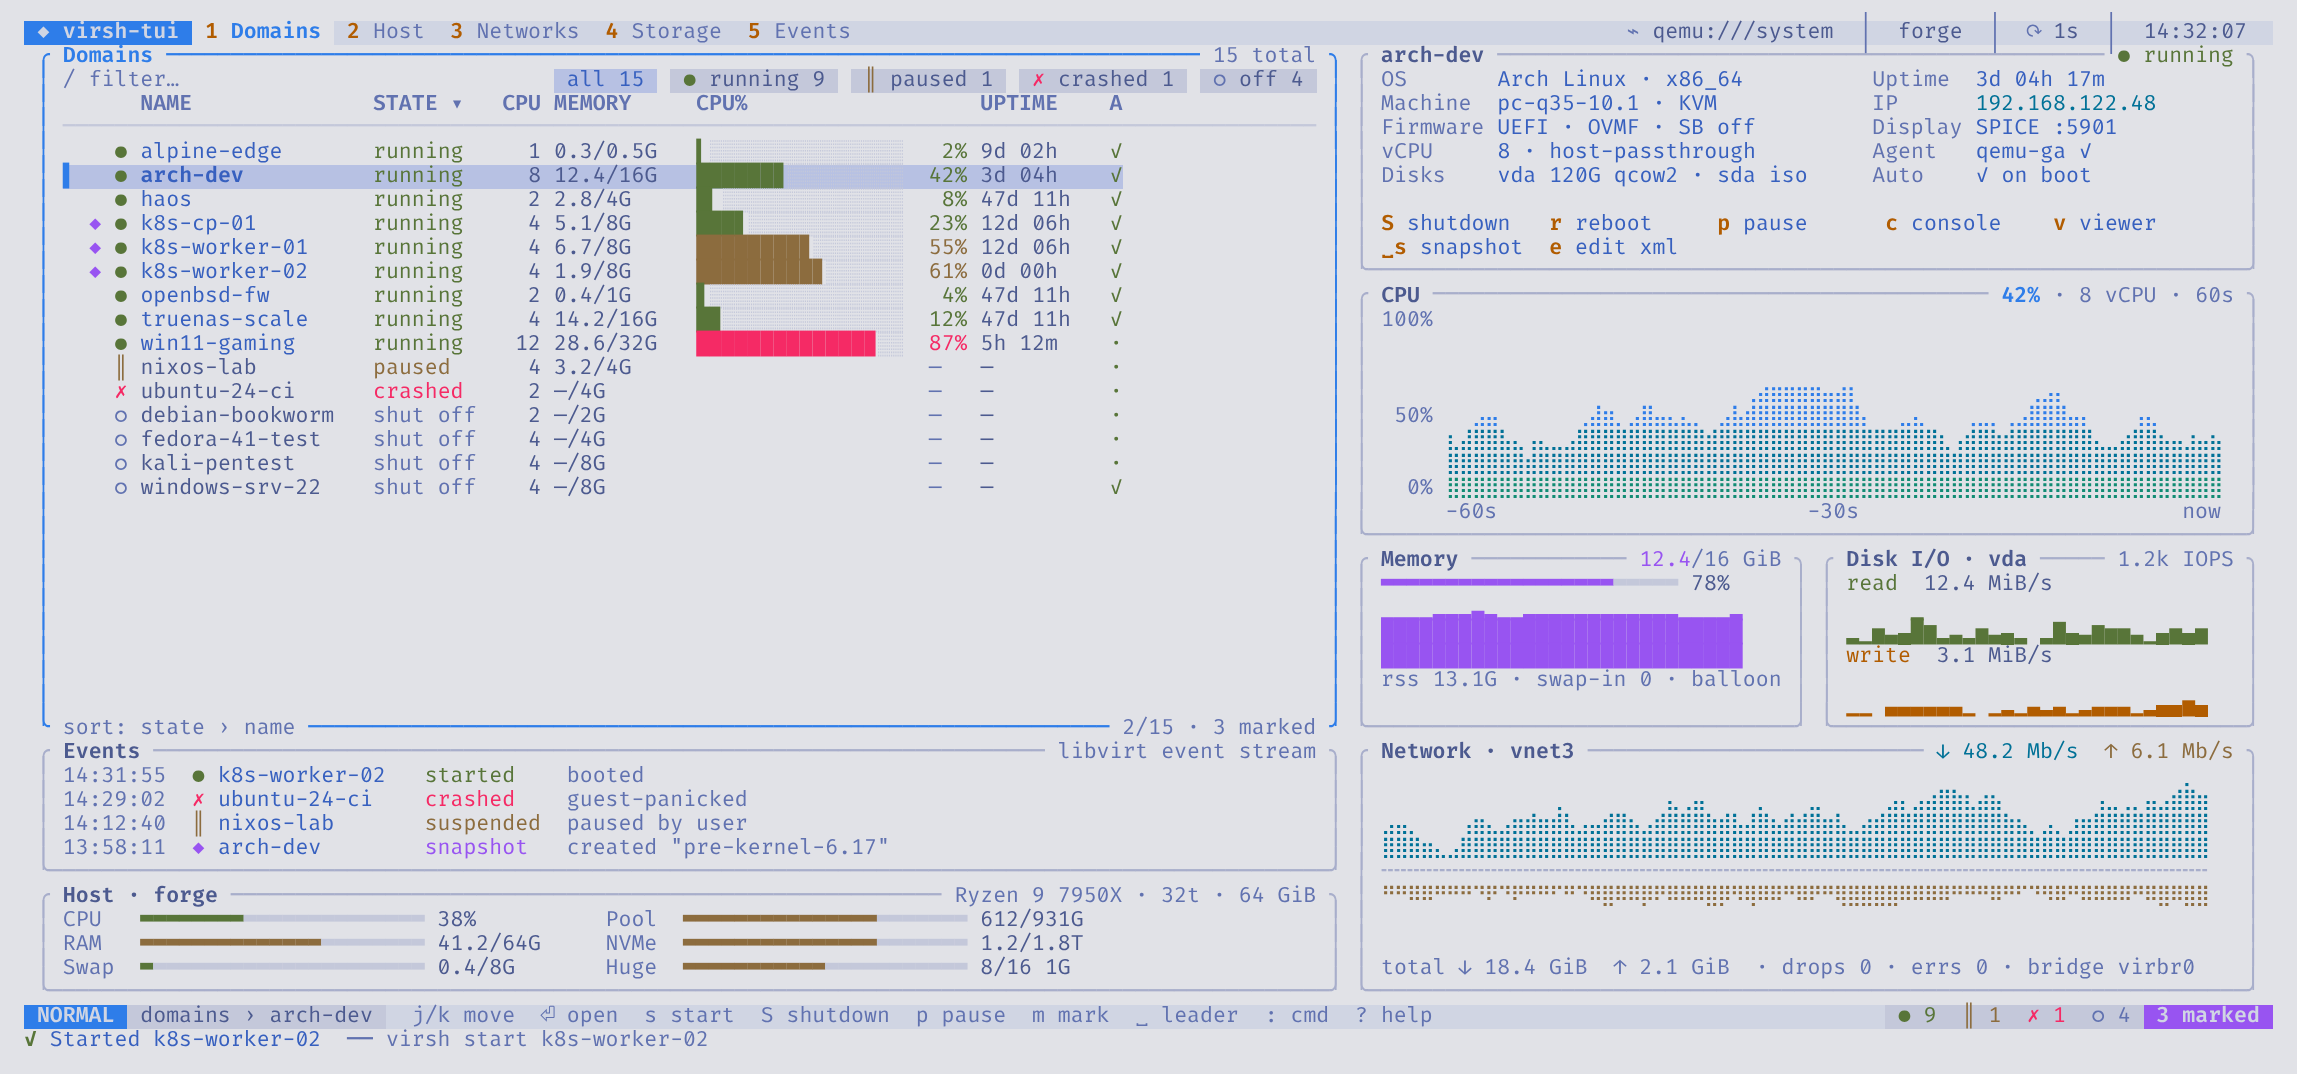
Task: Click the host RAM usage bar
Action: click(x=282, y=942)
